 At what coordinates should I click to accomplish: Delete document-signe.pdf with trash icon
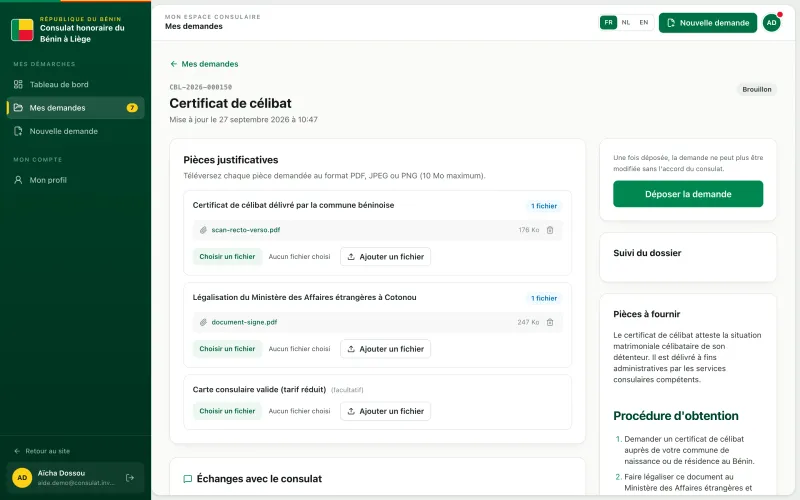tap(550, 322)
